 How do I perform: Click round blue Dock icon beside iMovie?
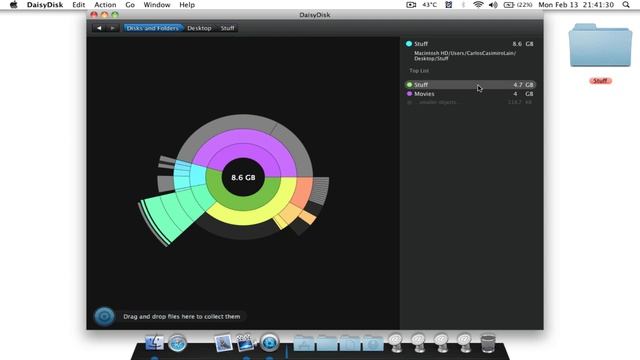(269, 343)
